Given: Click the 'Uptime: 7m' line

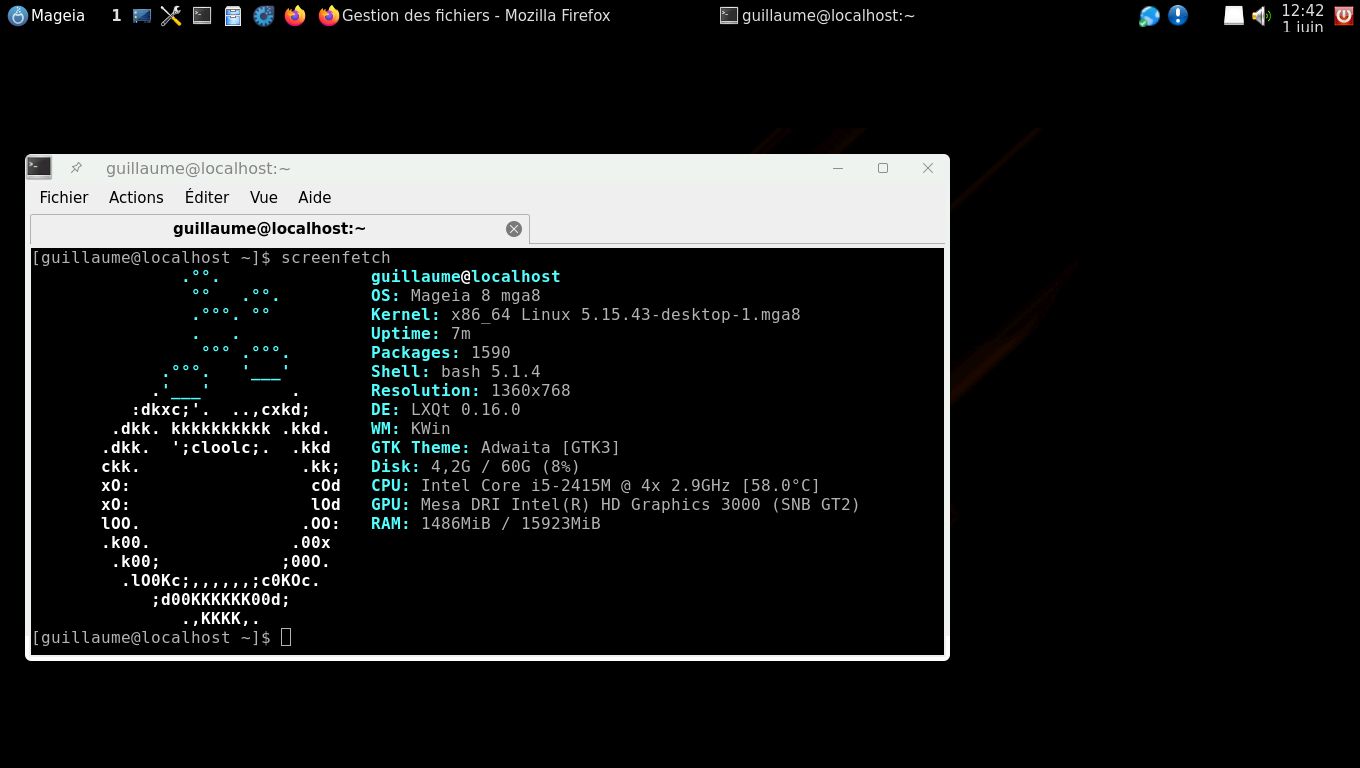Looking at the screenshot, I should (x=421, y=333).
